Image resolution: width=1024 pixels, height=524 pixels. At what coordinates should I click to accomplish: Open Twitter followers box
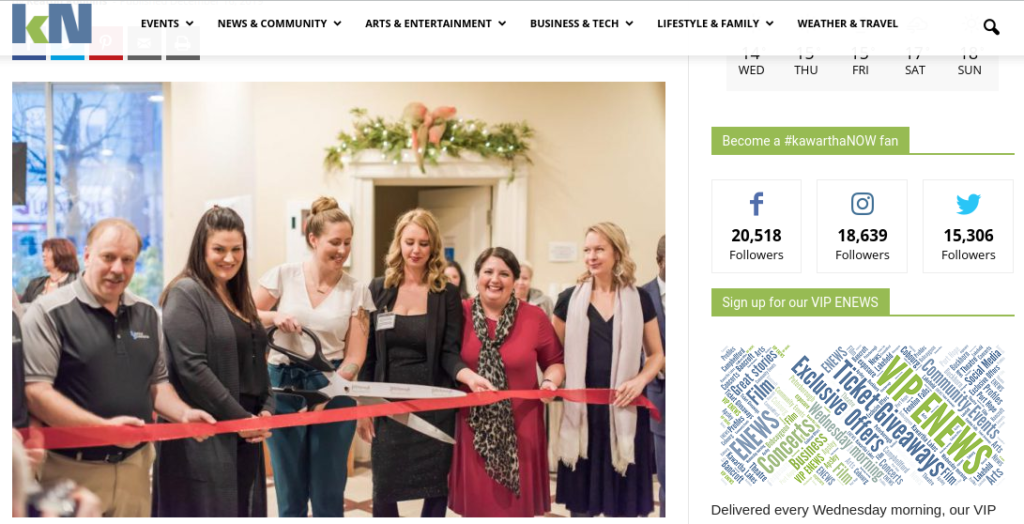(968, 226)
